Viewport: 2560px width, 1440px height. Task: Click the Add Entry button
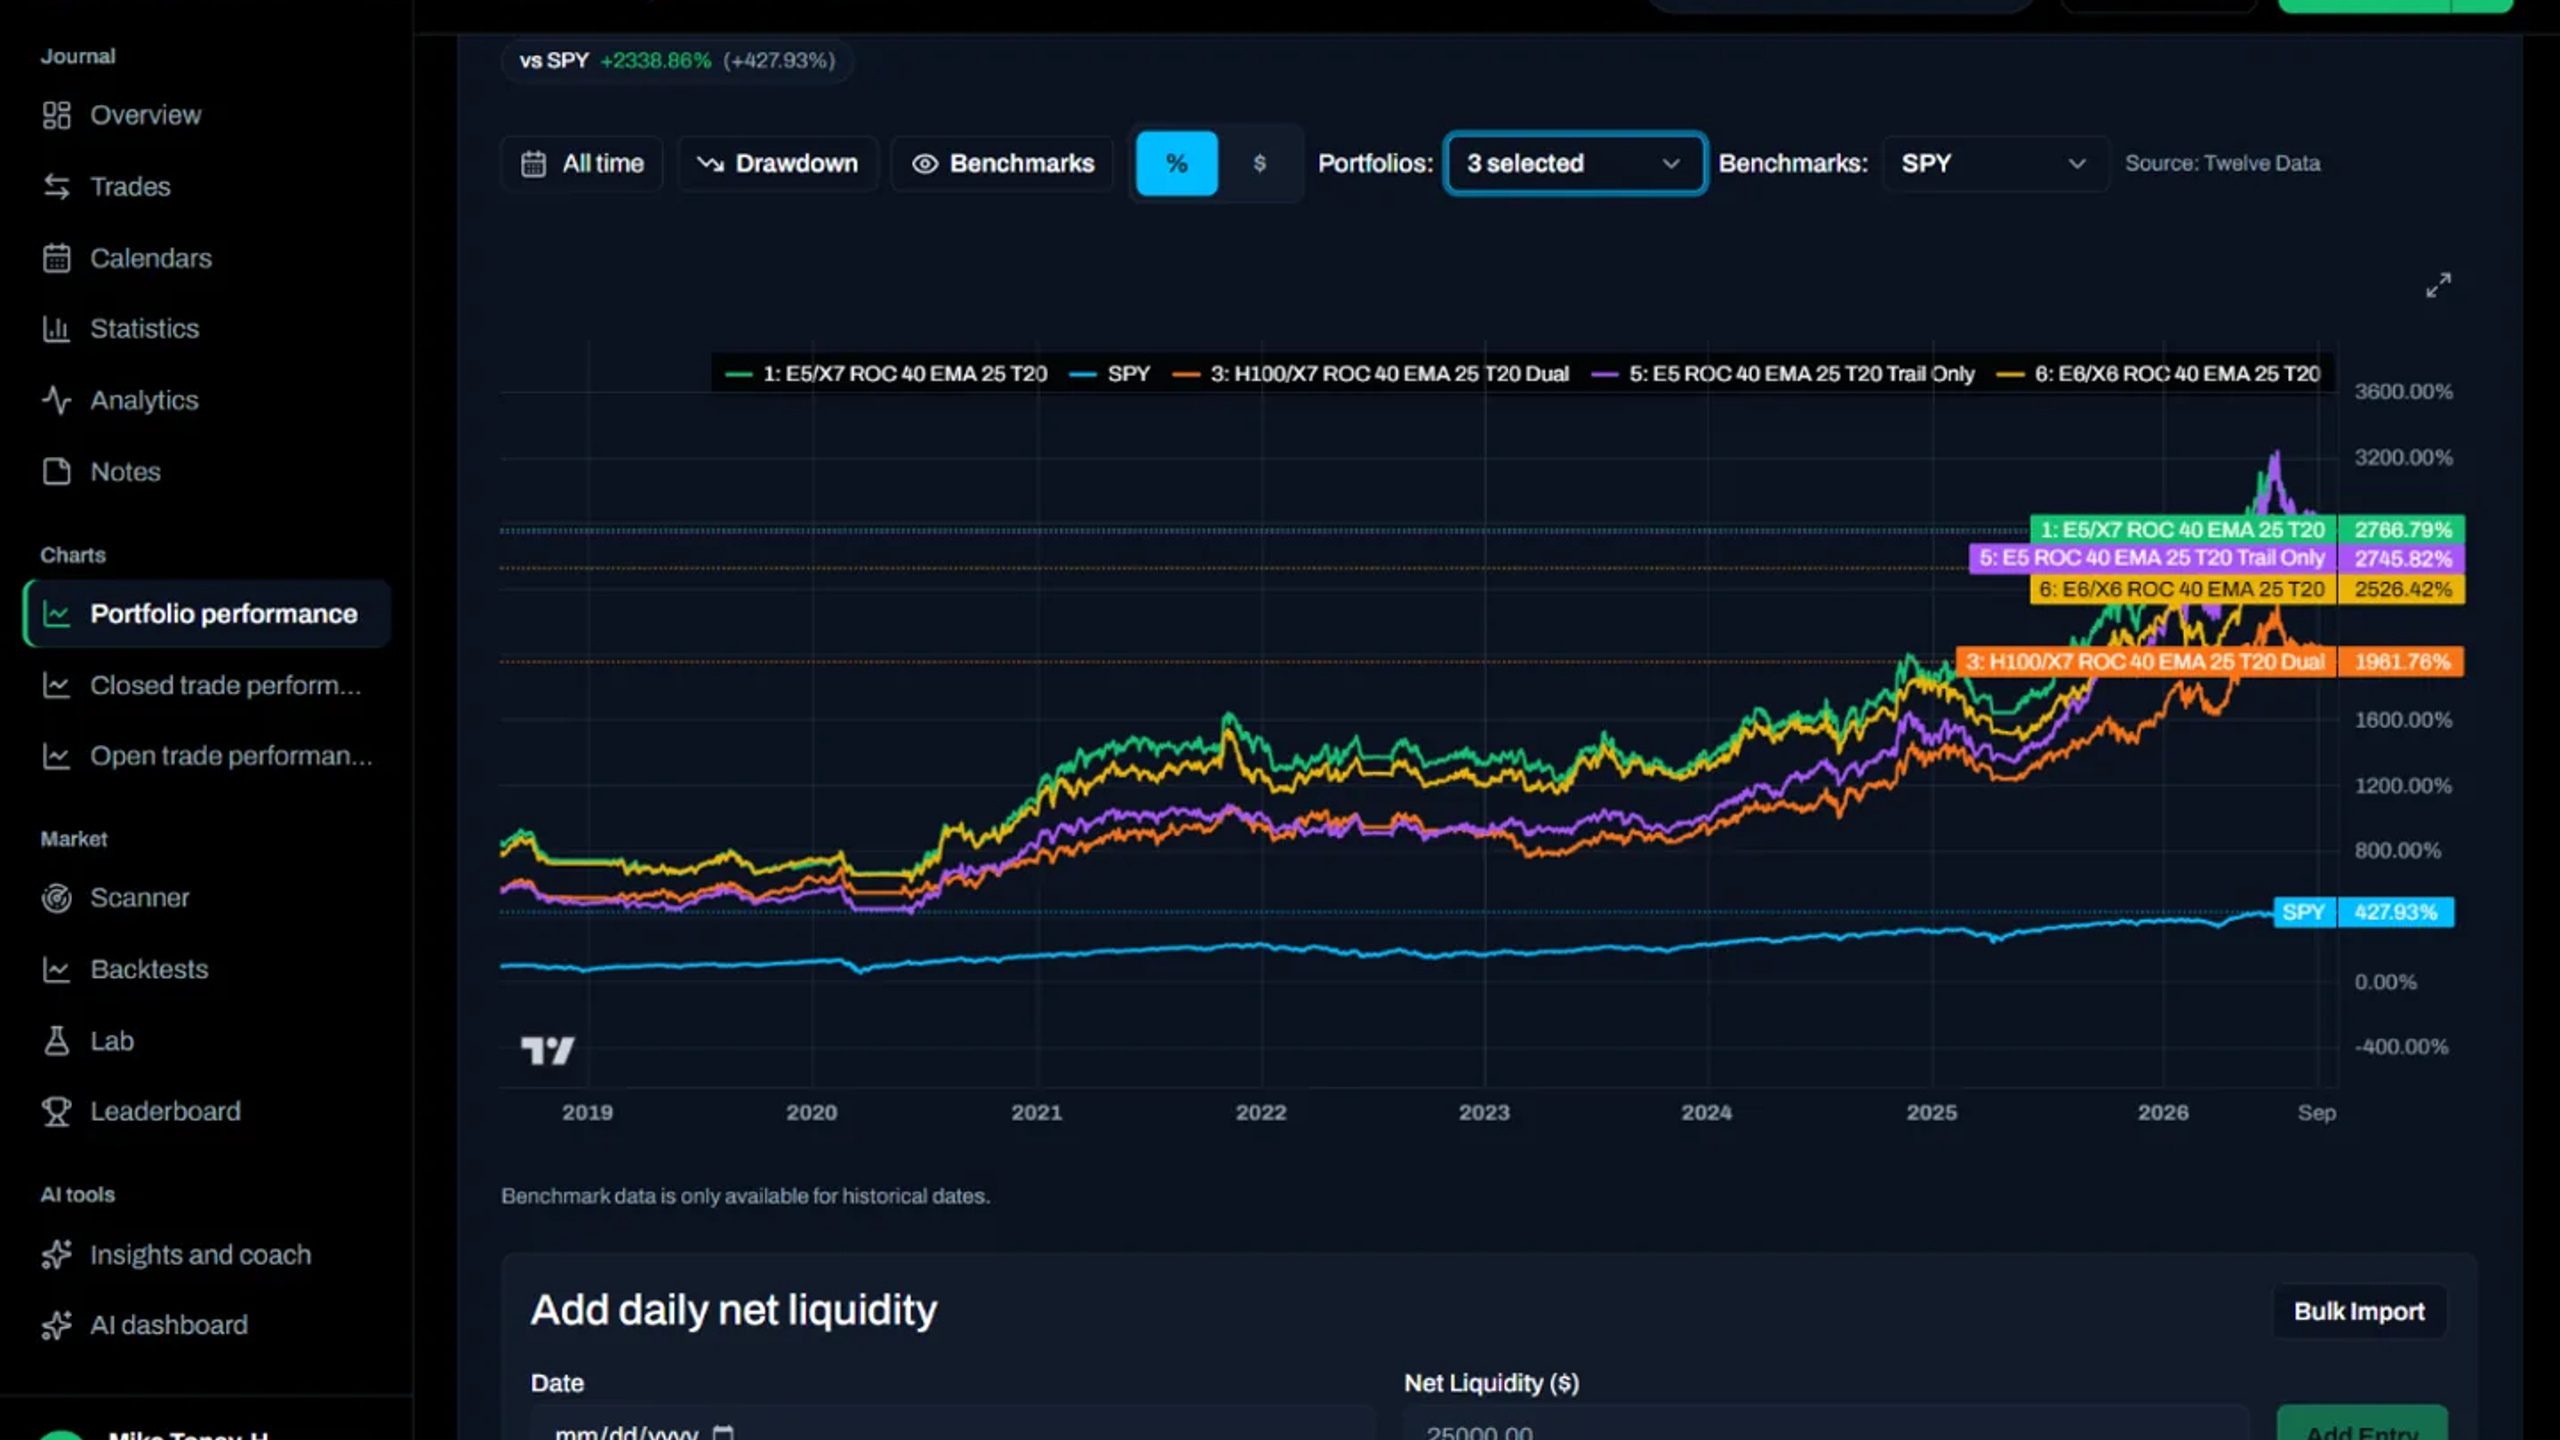(2362, 1424)
